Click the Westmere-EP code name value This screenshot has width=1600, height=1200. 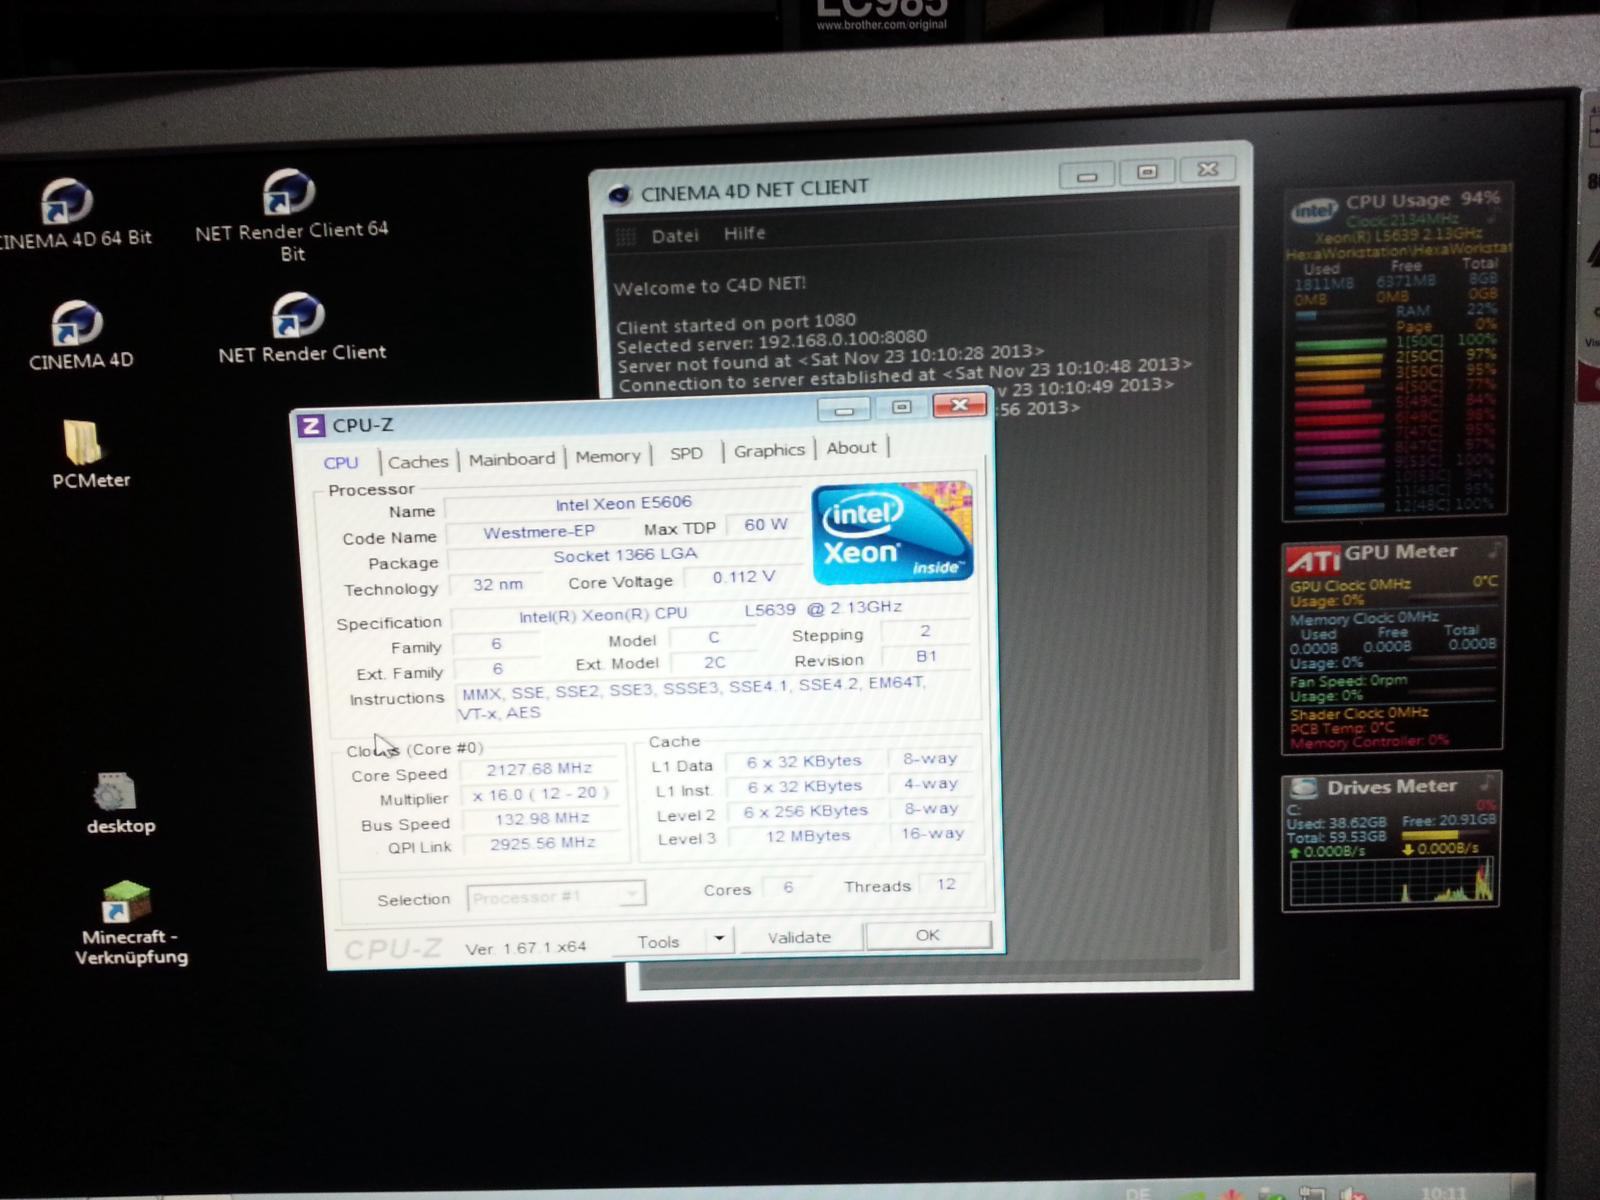(538, 532)
